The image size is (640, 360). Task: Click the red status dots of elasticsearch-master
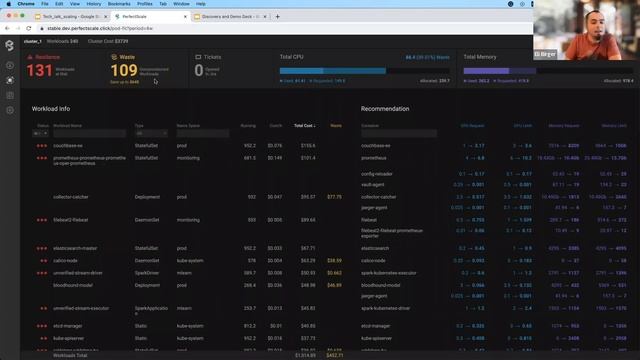42,248
